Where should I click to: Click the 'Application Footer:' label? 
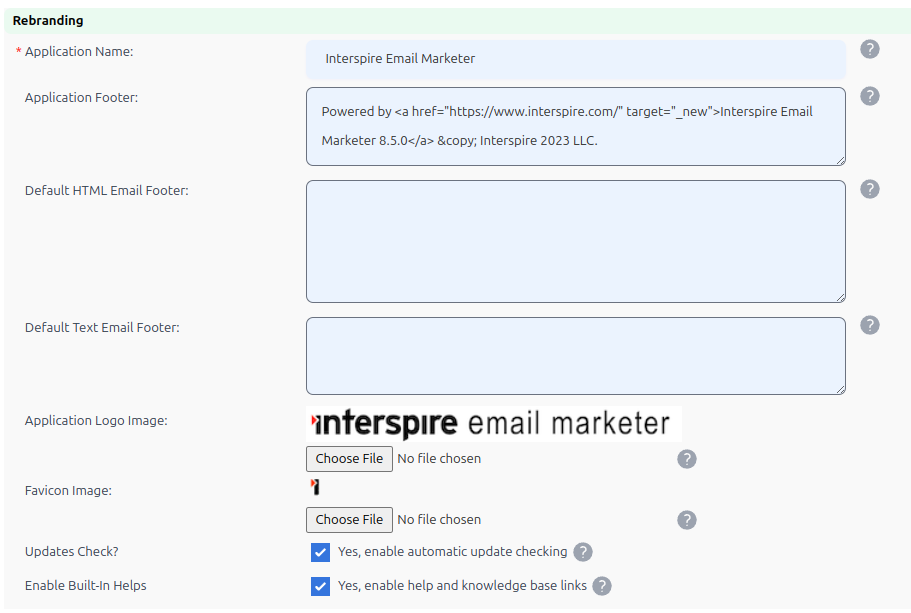pyautogui.click(x=81, y=98)
